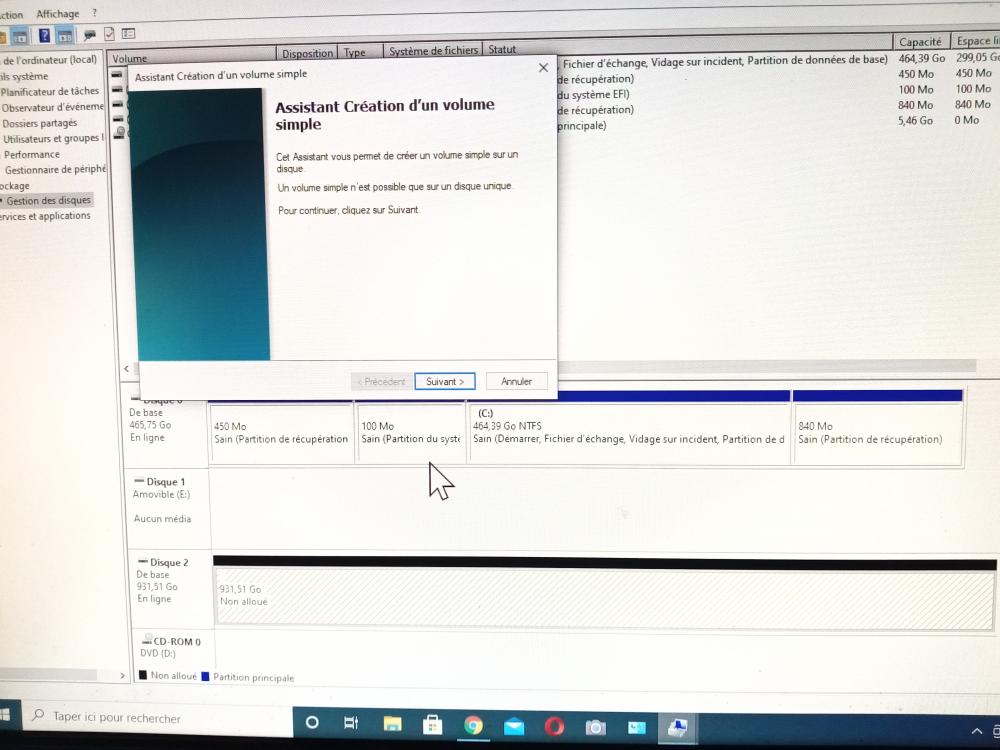This screenshot has height=750, width=1000.
Task: Open the ? help menu
Action: pos(94,13)
